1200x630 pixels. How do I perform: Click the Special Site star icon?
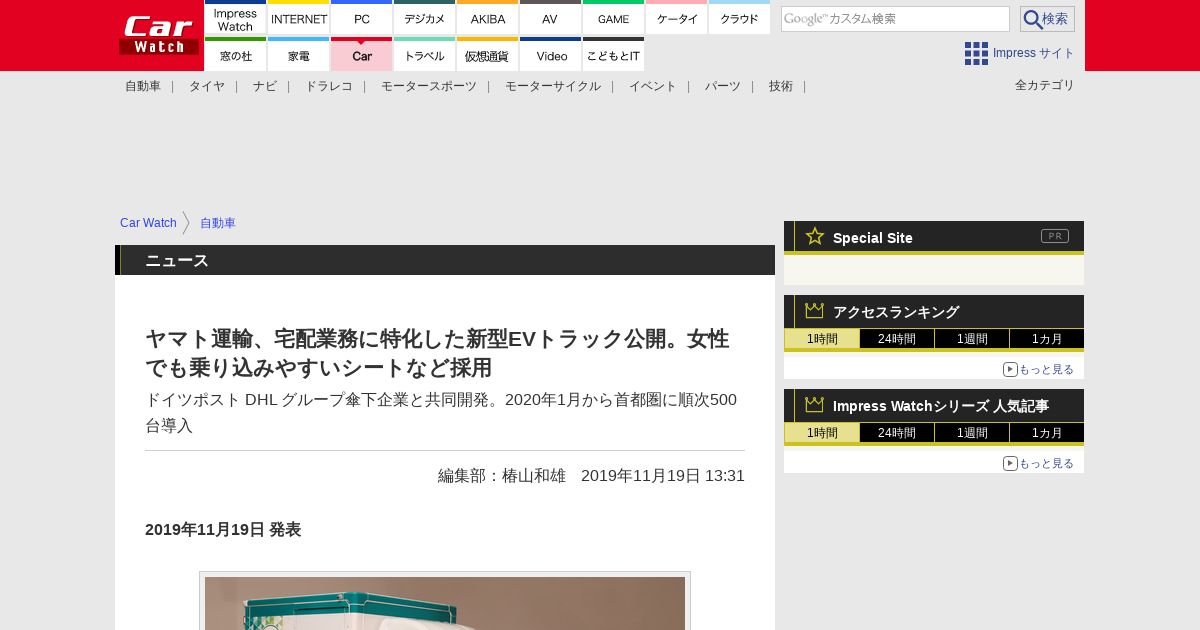pos(815,236)
